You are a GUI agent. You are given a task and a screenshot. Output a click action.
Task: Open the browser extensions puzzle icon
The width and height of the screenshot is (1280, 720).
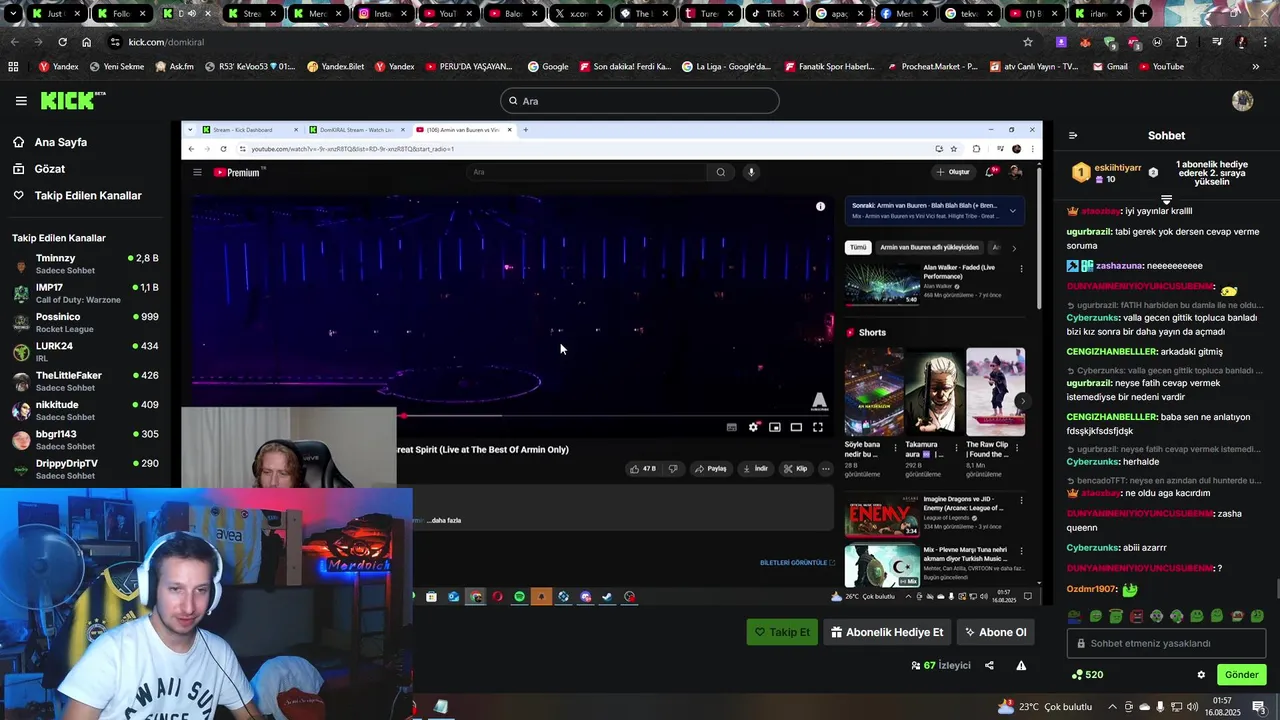pyautogui.click(x=1182, y=42)
